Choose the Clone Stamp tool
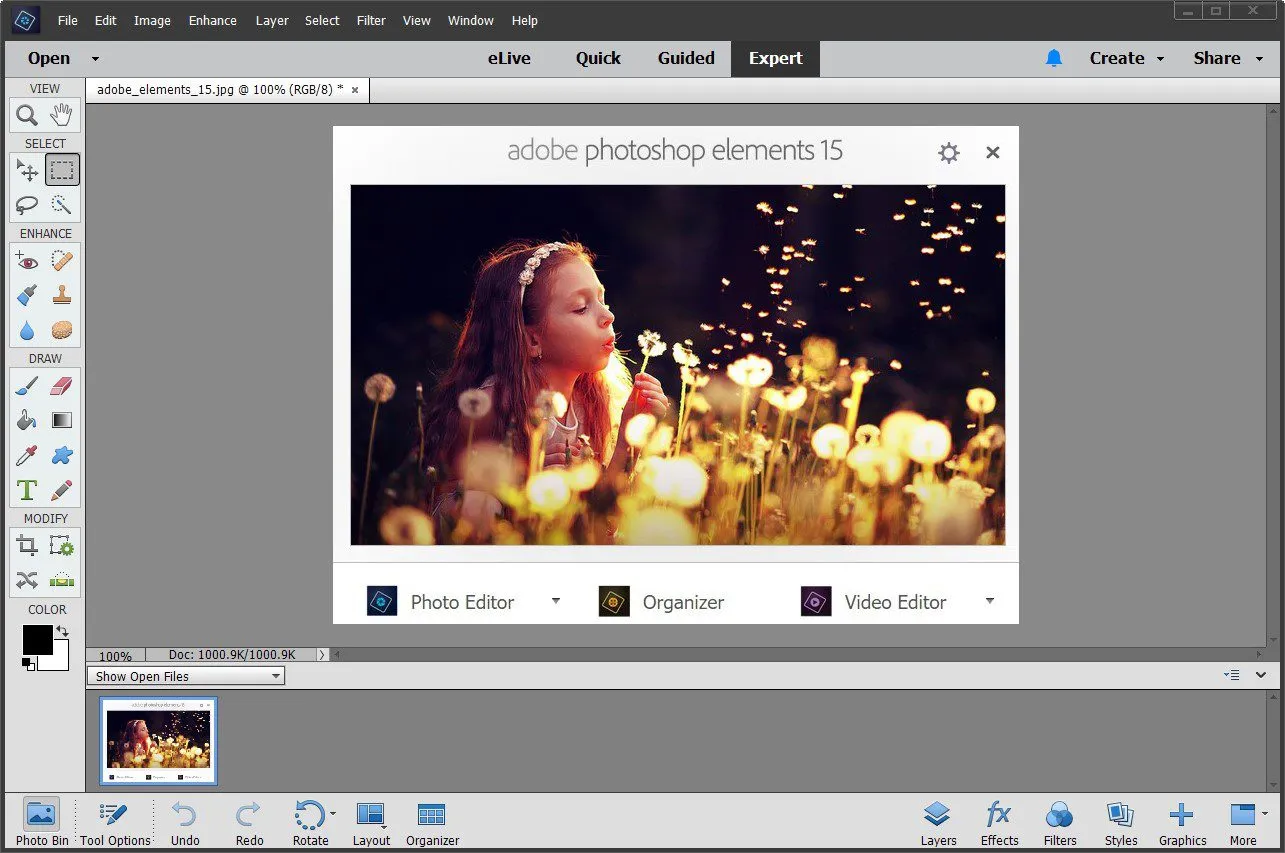The image size is (1285, 853). coord(61,294)
